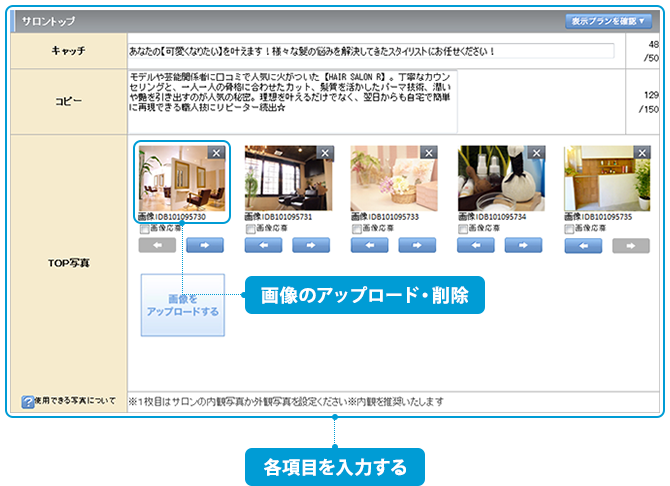Click inside the コピー description textarea
Screen dimensions: 670x486
tap(292, 100)
